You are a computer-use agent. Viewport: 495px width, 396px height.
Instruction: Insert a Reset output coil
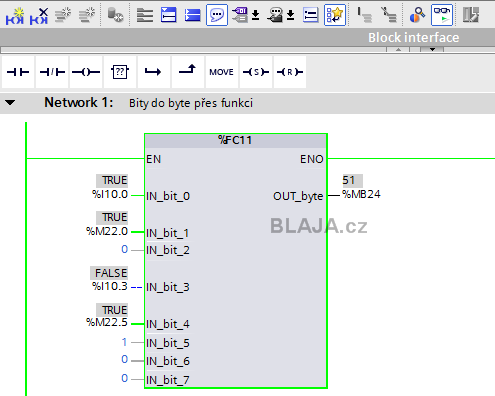(290, 72)
